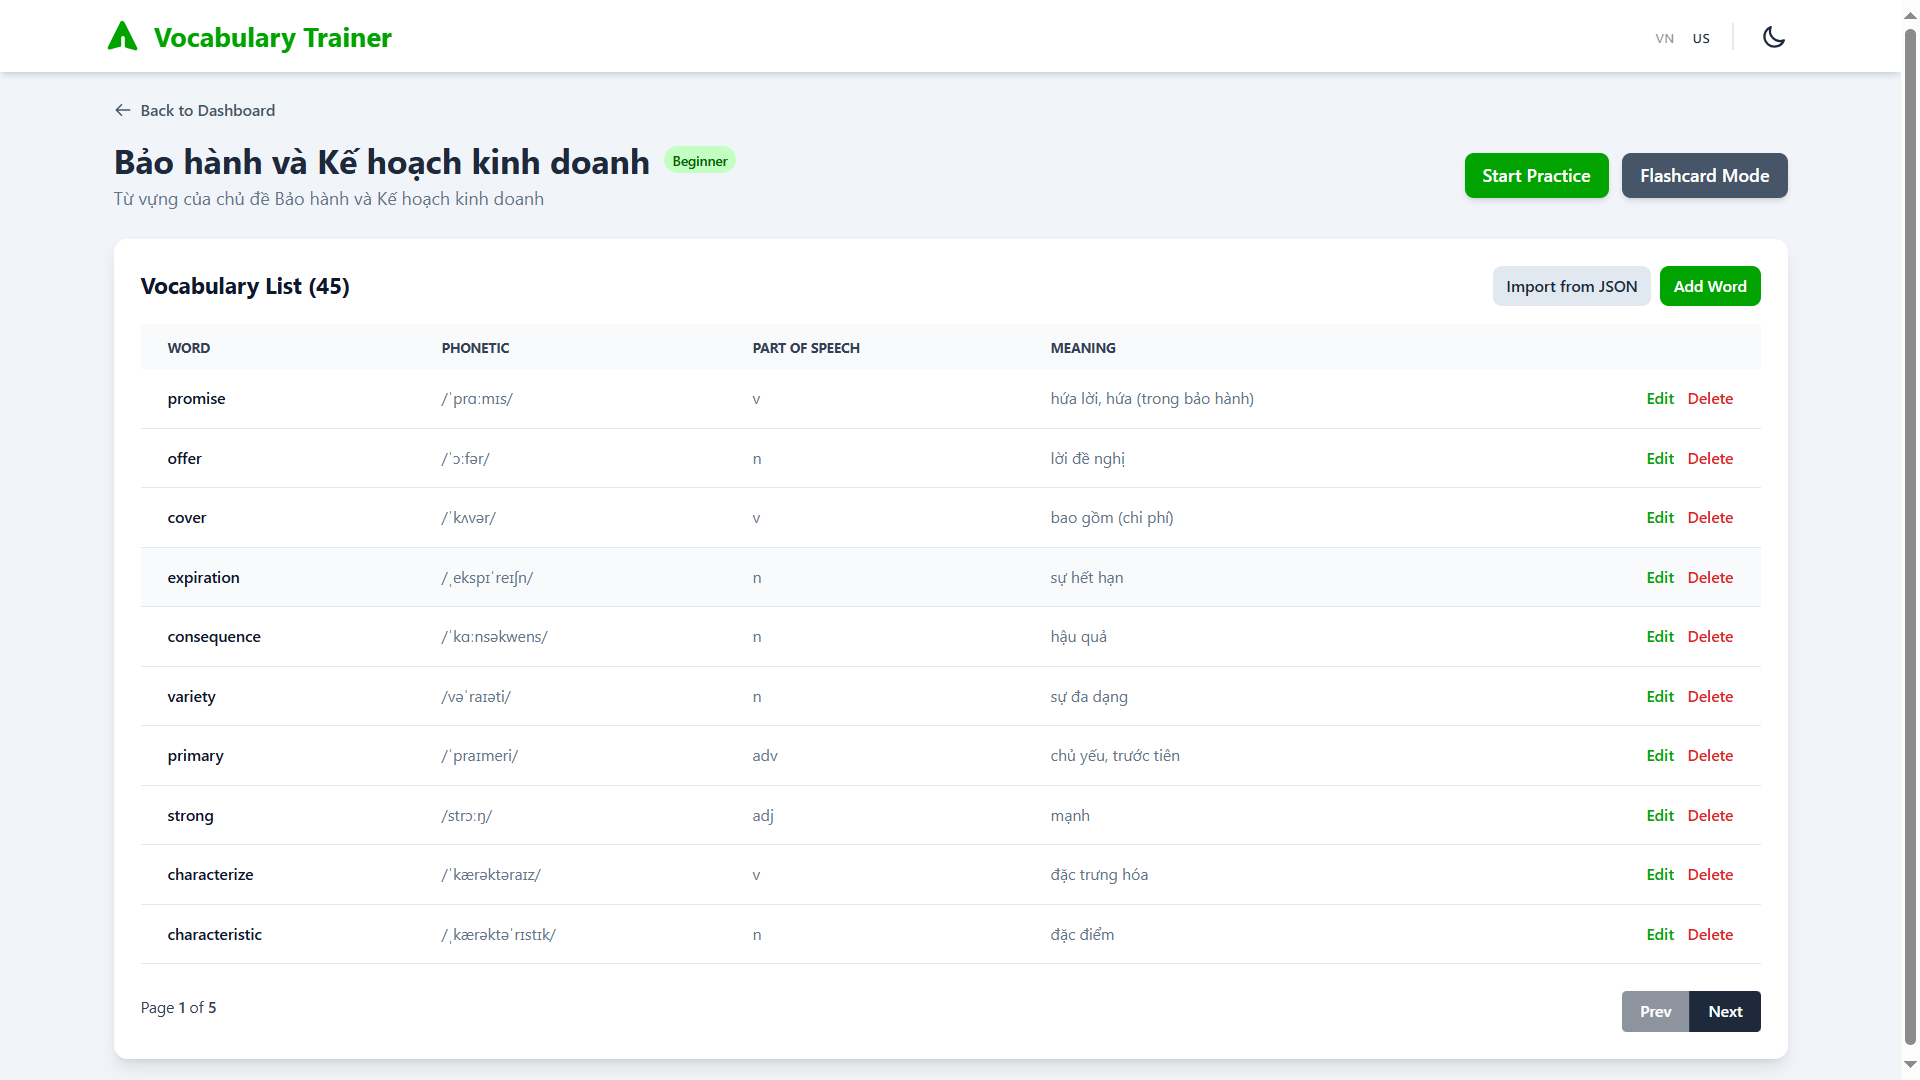
Task: Edit the word "promise"
Action: [x=1659, y=399]
